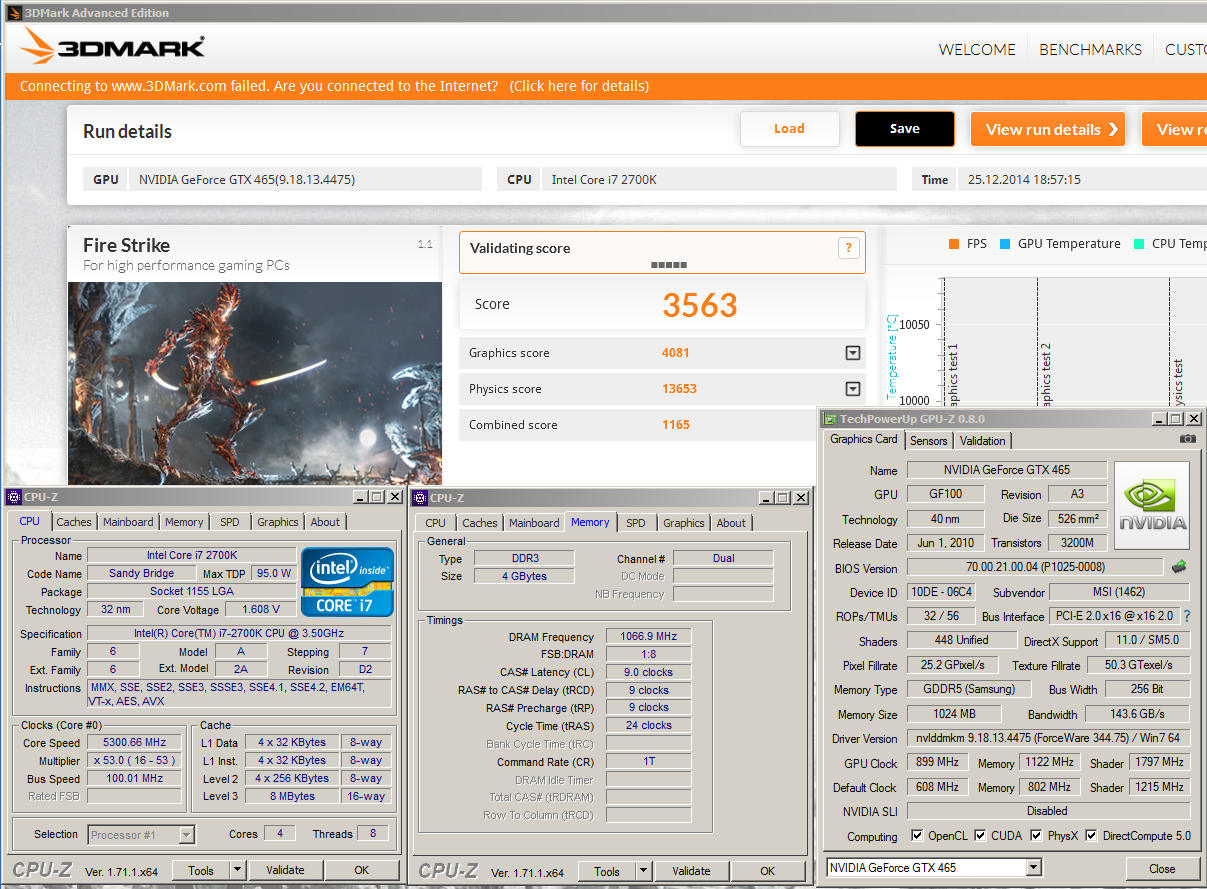Click the CAS# Latency 9.0 clocks value

click(649, 673)
